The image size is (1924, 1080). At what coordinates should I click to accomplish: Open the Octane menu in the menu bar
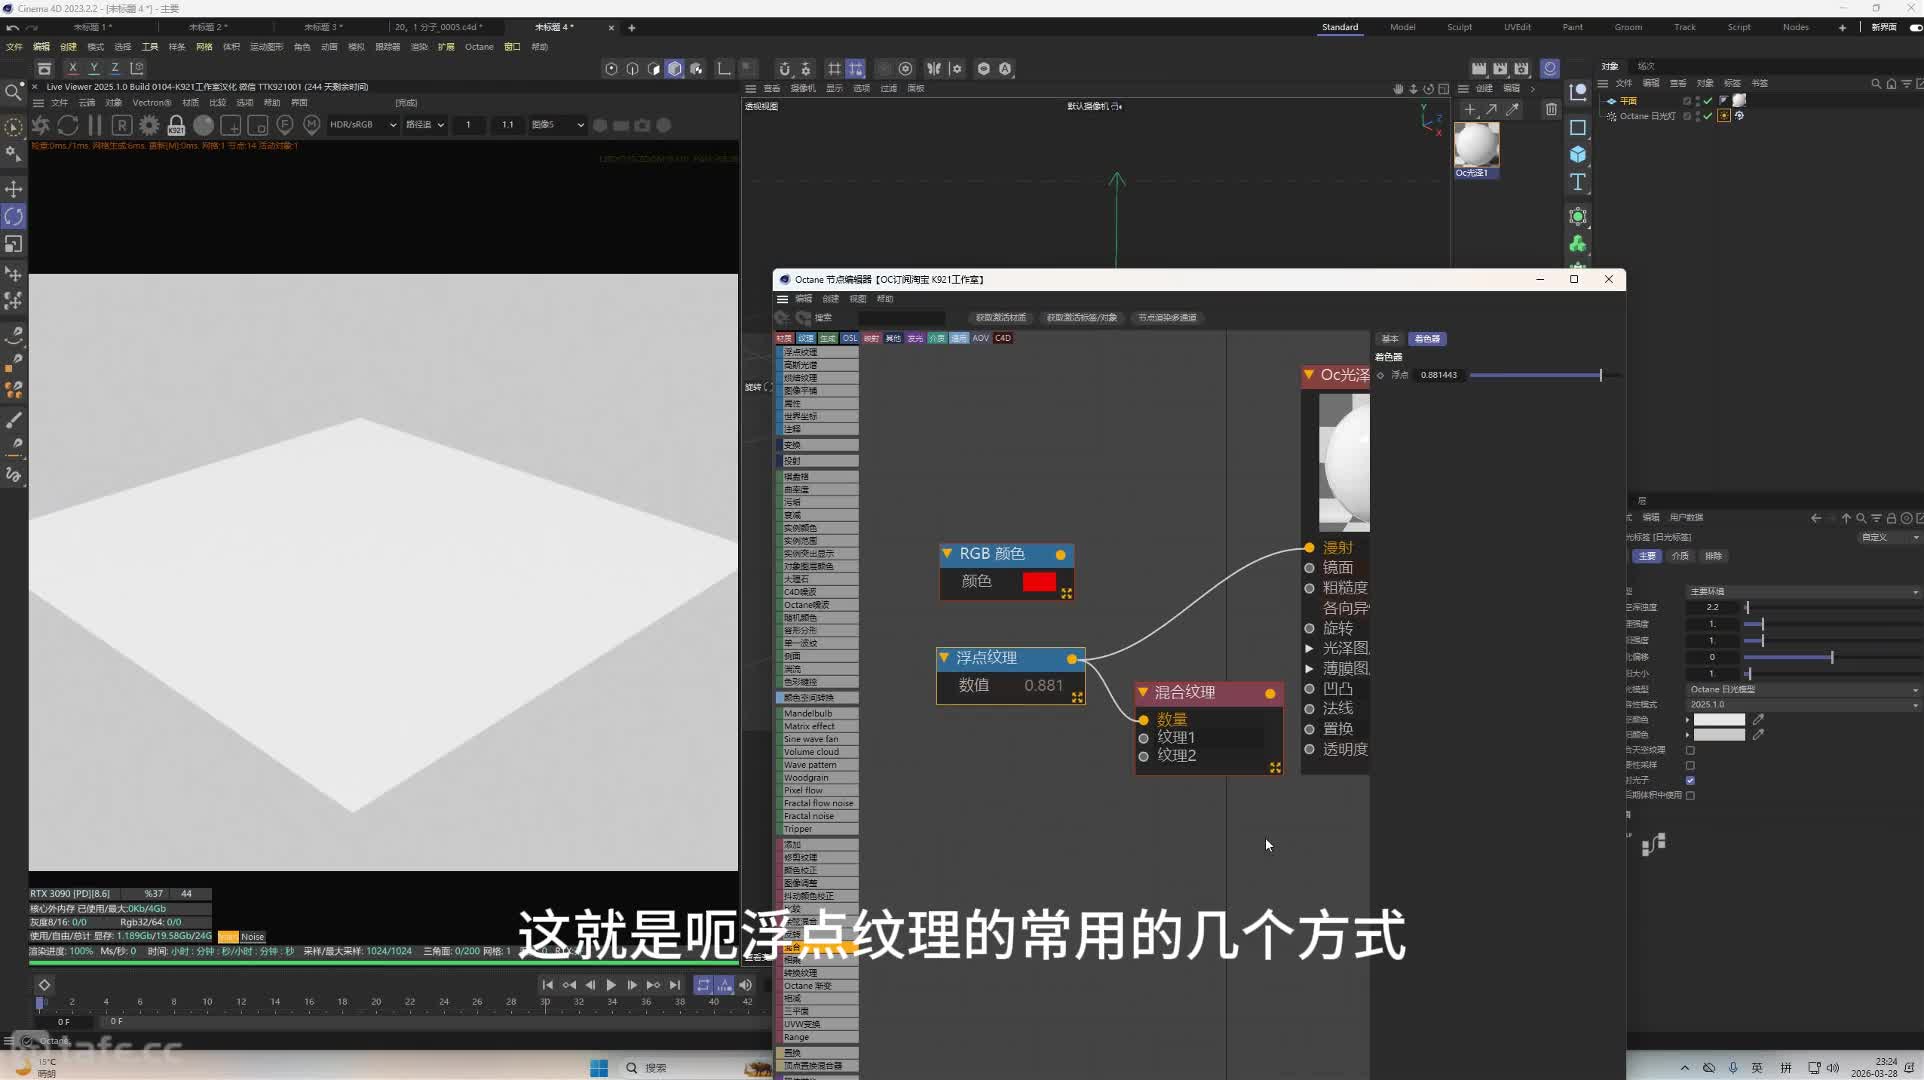tap(479, 47)
